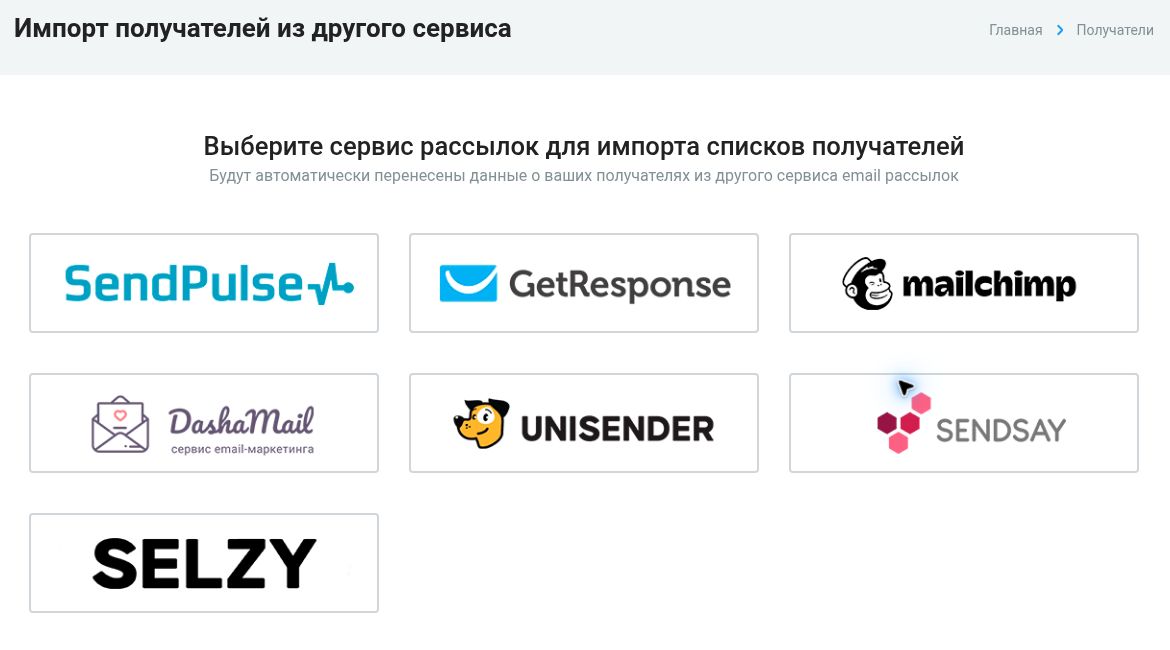Screen dimensions: 1170x650
Task: Open the Главная breadcrumb link
Action: [x=1016, y=30]
